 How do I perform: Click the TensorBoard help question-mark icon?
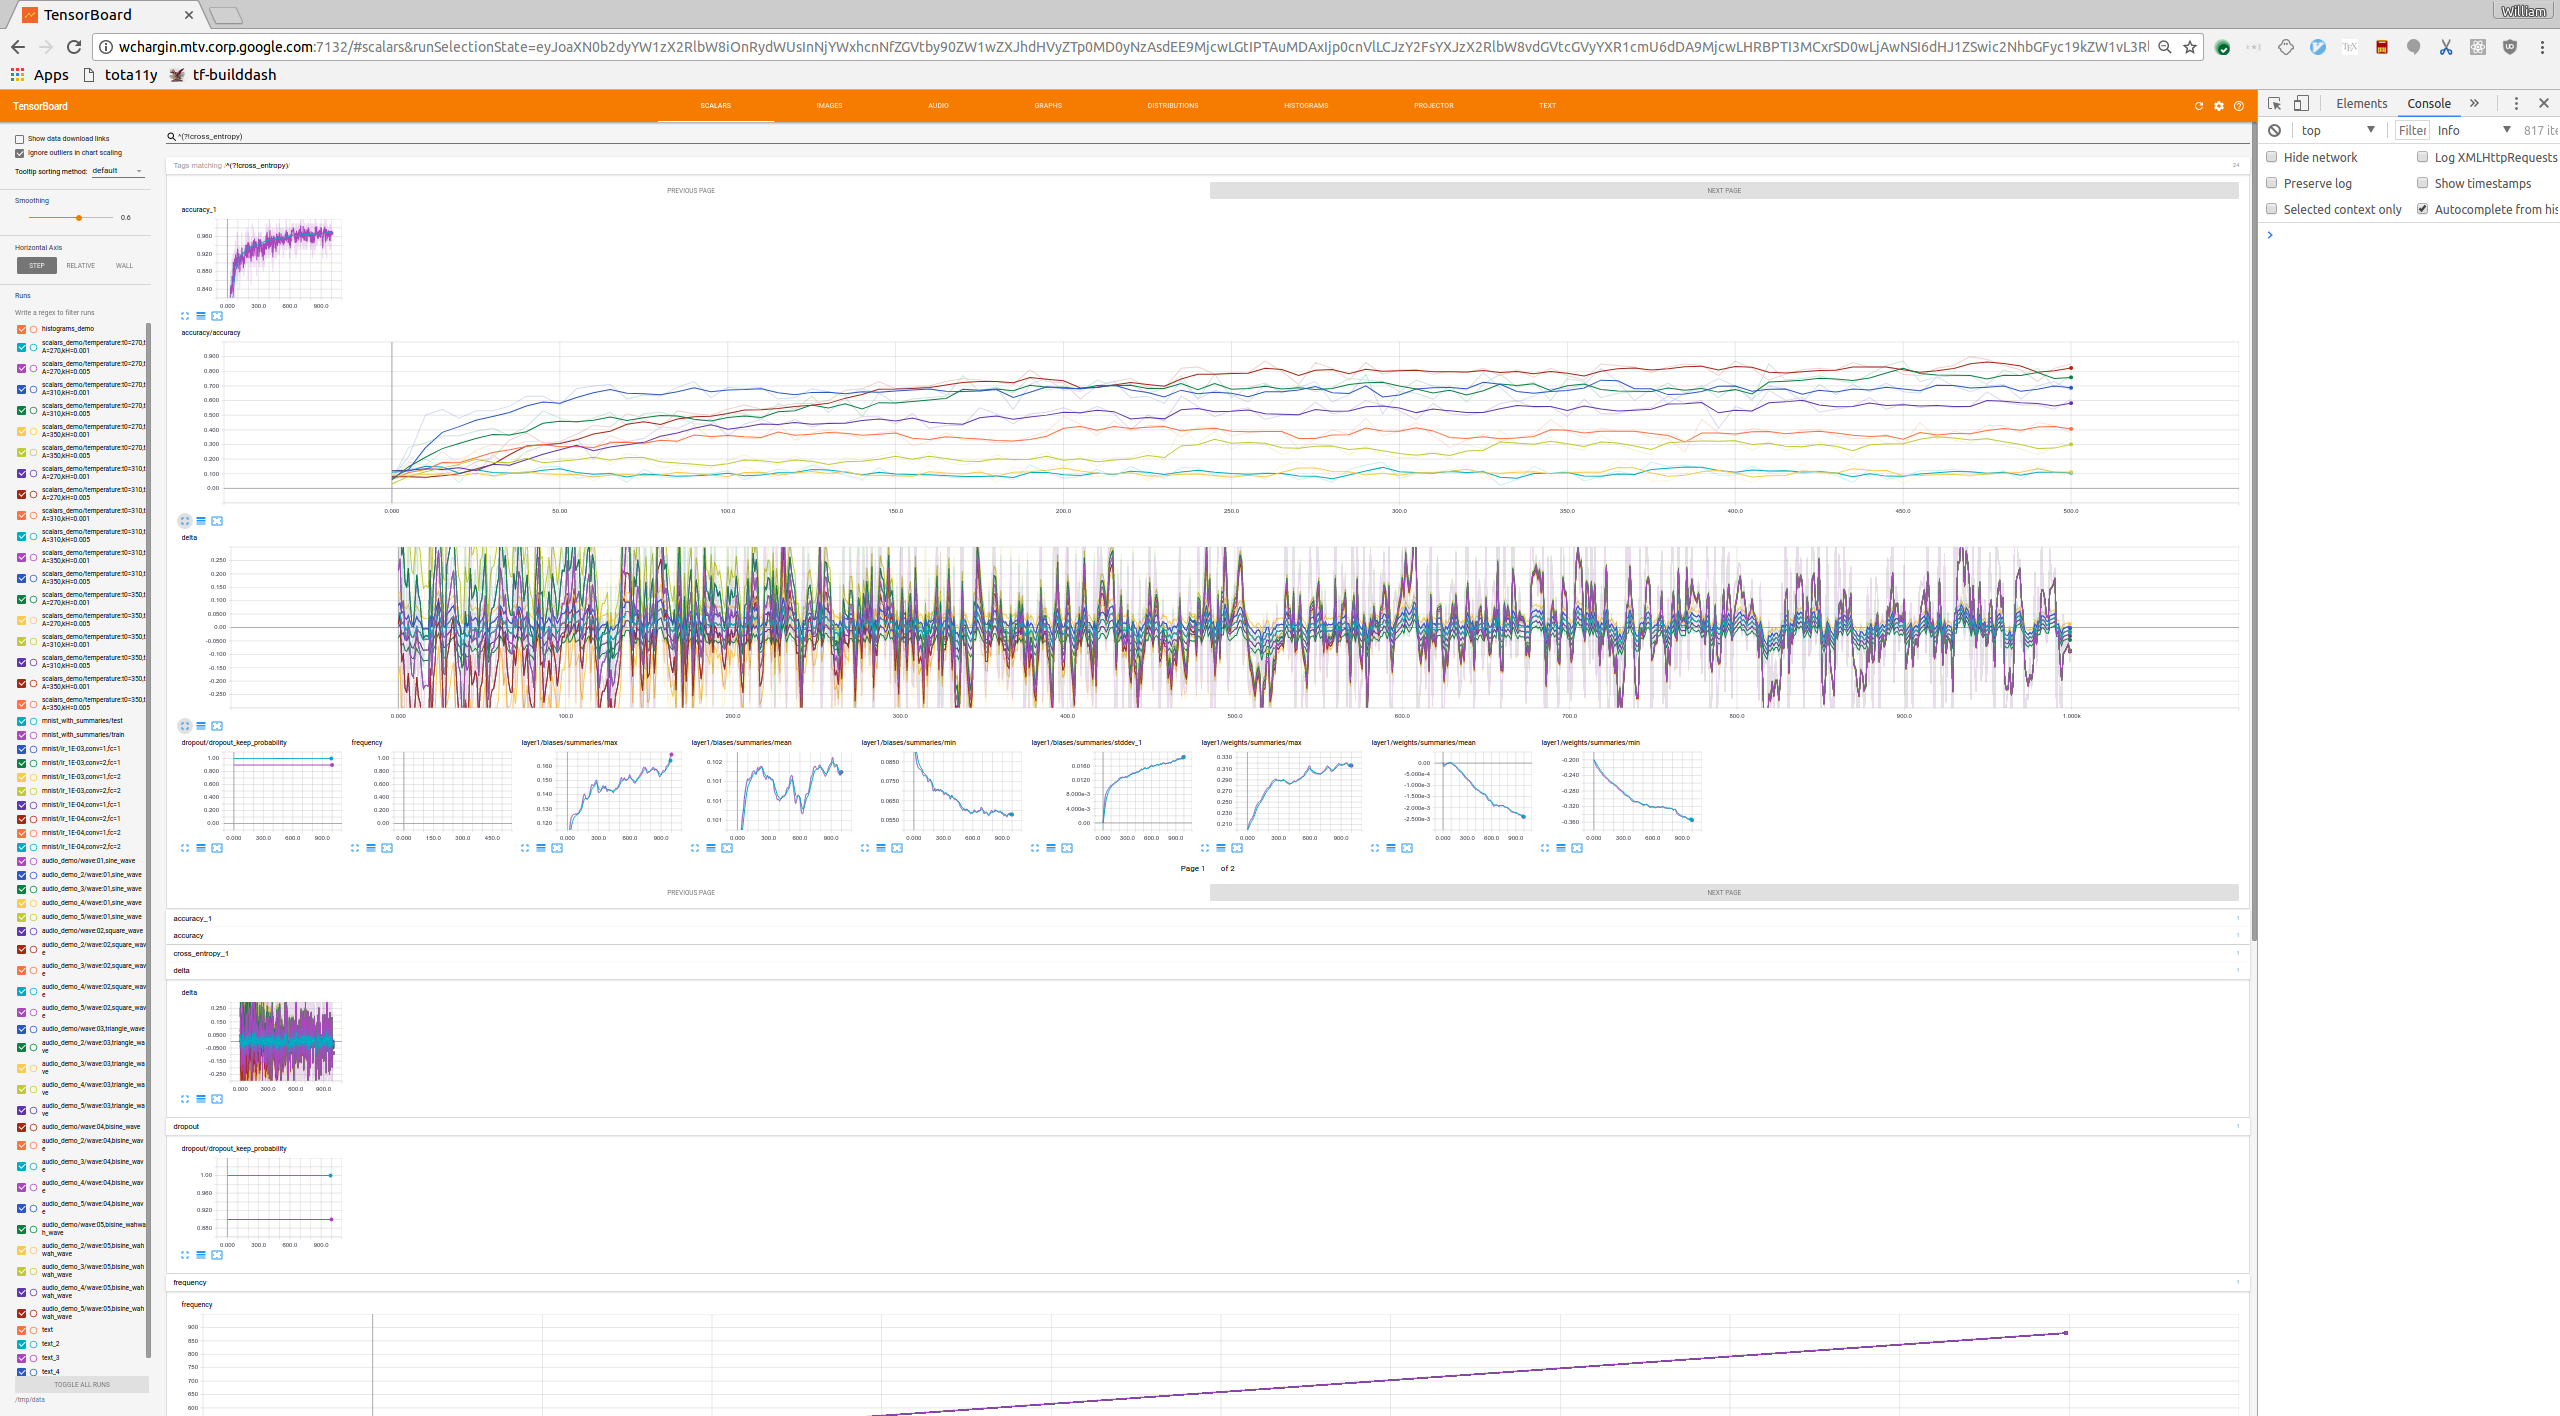(2239, 106)
